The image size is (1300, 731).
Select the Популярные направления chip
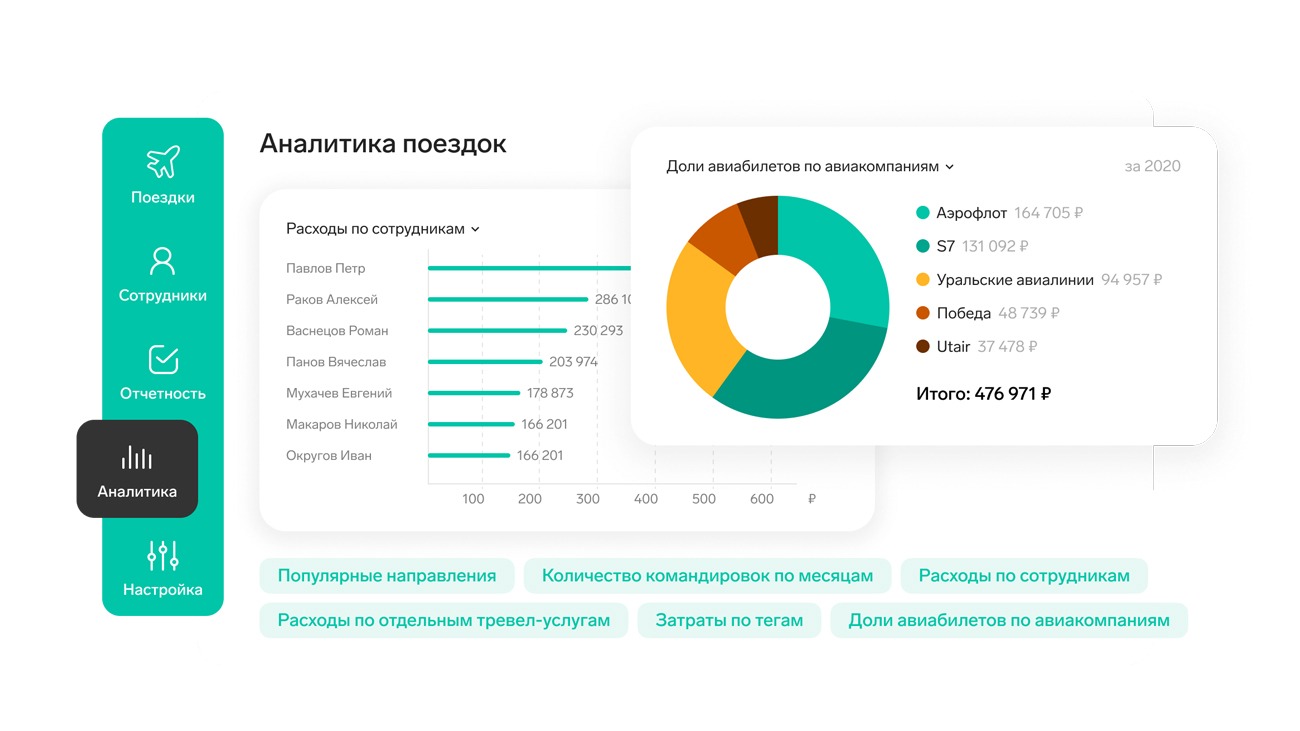coord(387,576)
